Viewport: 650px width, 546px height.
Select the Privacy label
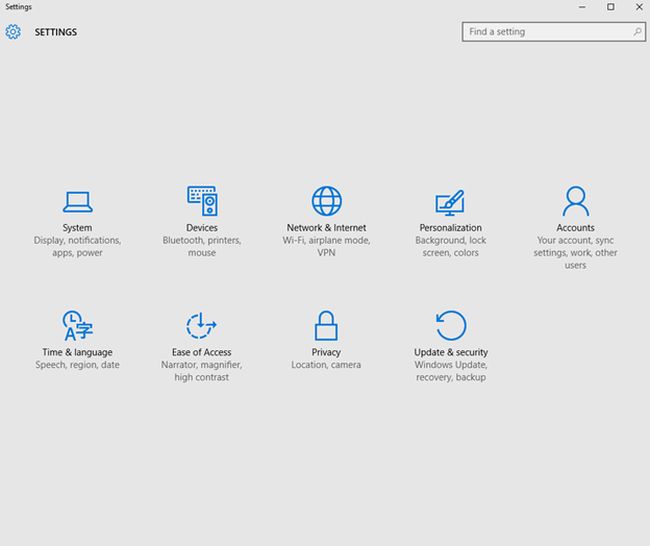coord(326,352)
